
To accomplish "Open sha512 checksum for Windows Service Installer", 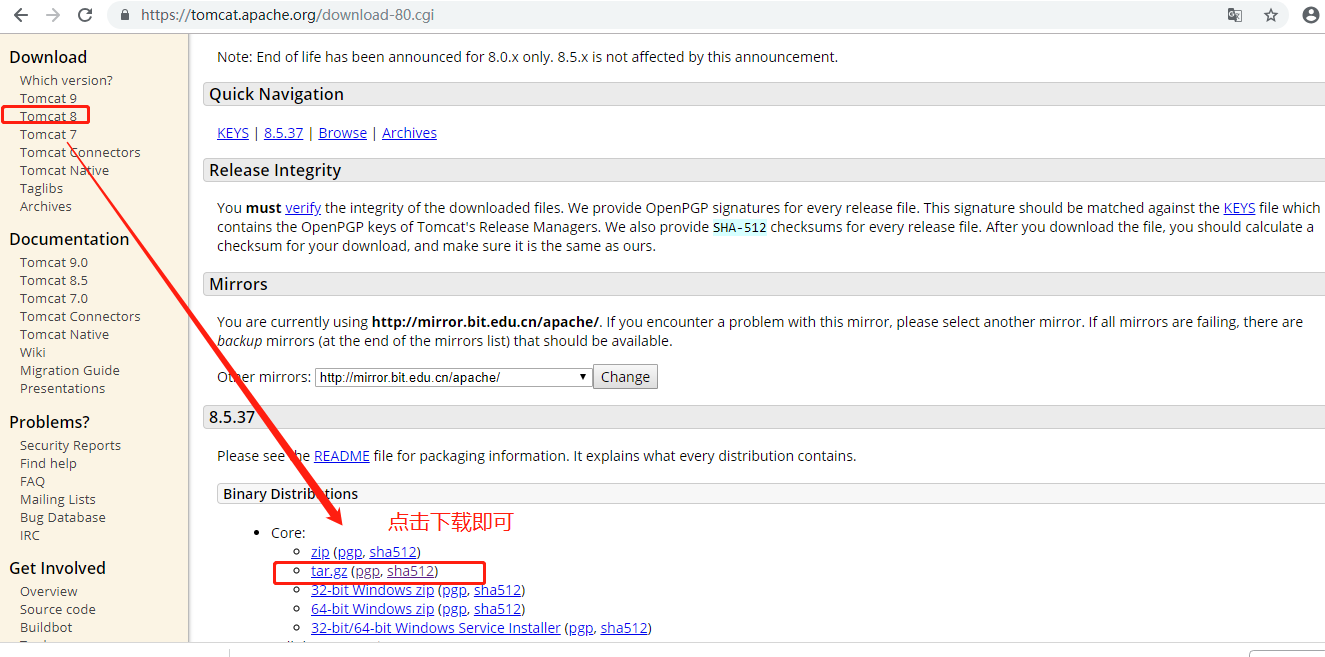I will 624,628.
